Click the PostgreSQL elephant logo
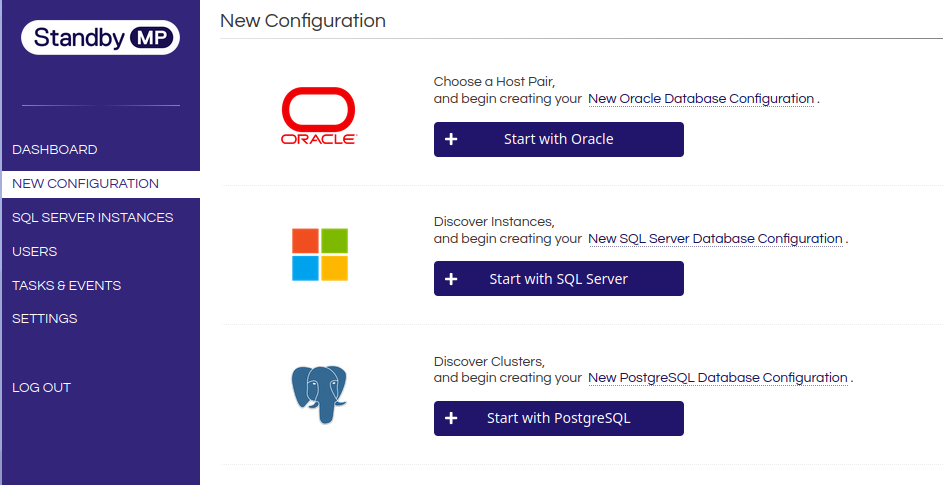The width and height of the screenshot is (943, 485). (319, 394)
